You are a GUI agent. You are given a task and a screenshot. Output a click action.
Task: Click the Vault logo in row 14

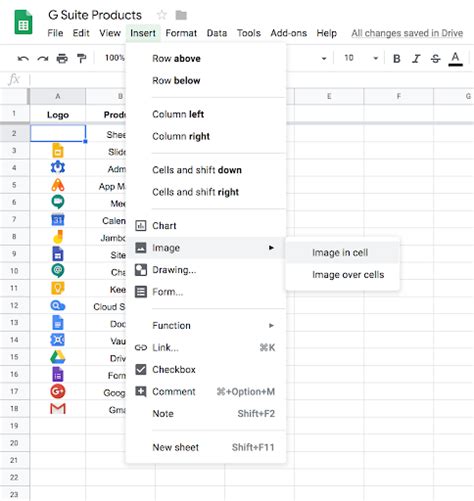coord(58,340)
